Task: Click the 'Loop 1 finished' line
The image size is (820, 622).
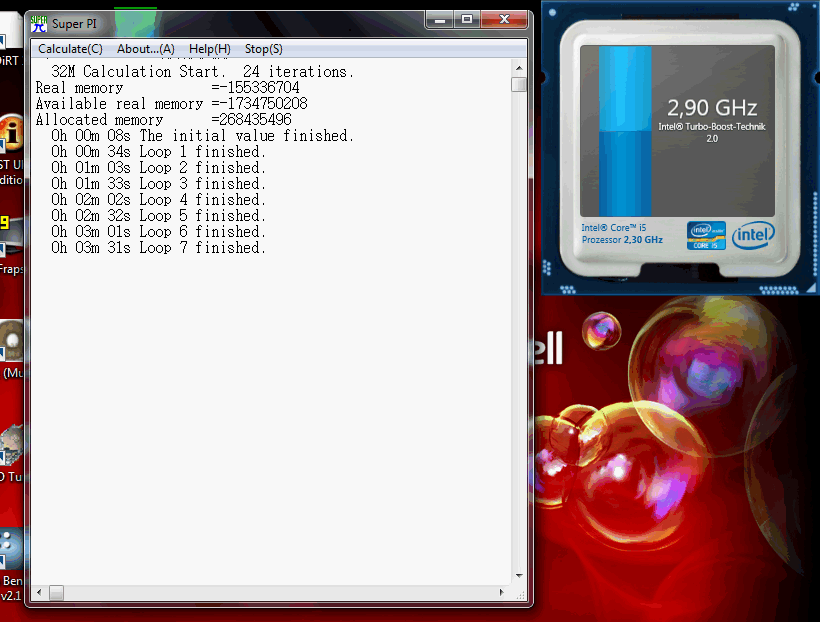Action: tap(158, 152)
